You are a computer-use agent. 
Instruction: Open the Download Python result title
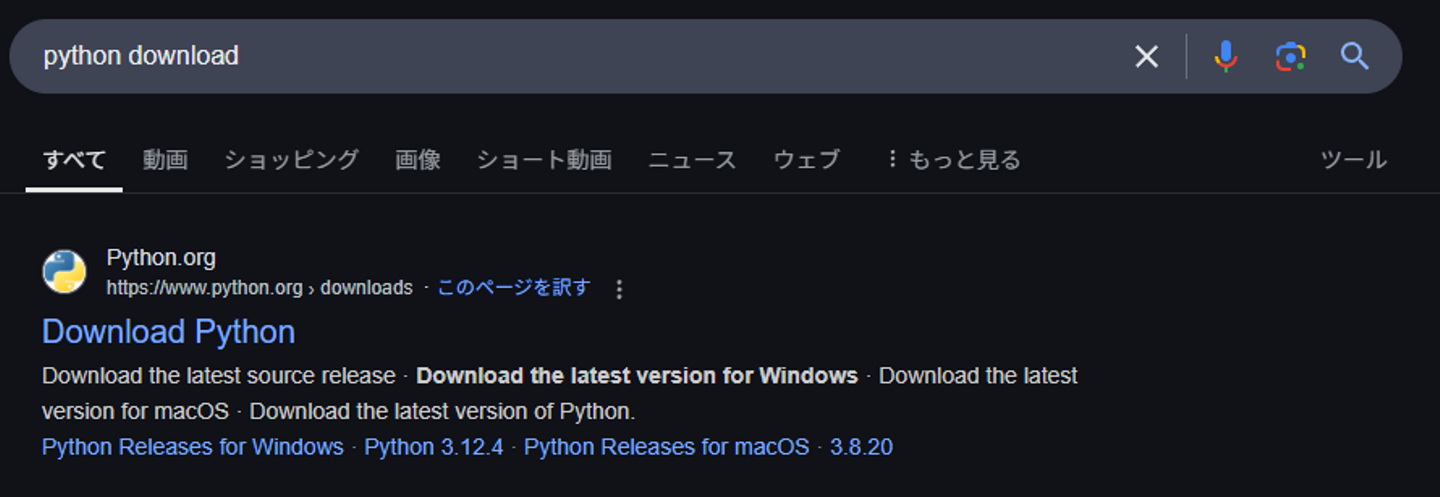tap(168, 332)
